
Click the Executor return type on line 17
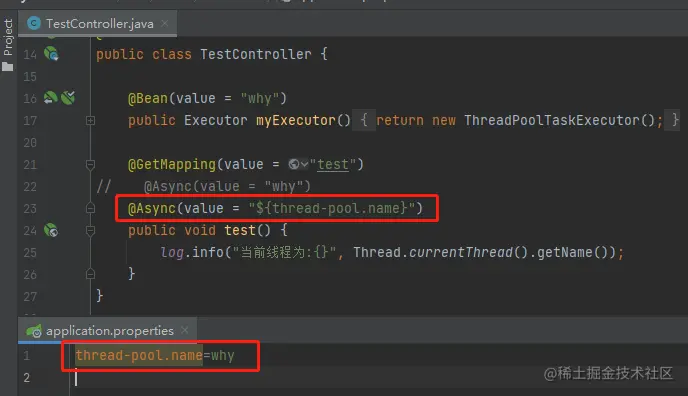tap(215, 120)
